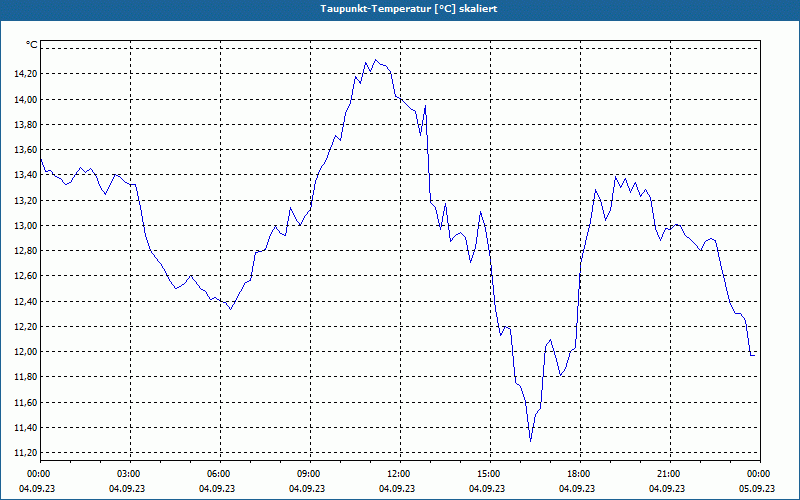Viewport: 800px width, 500px height.
Task: Click the 04.09.23 date under 03:00
Action: 127,489
